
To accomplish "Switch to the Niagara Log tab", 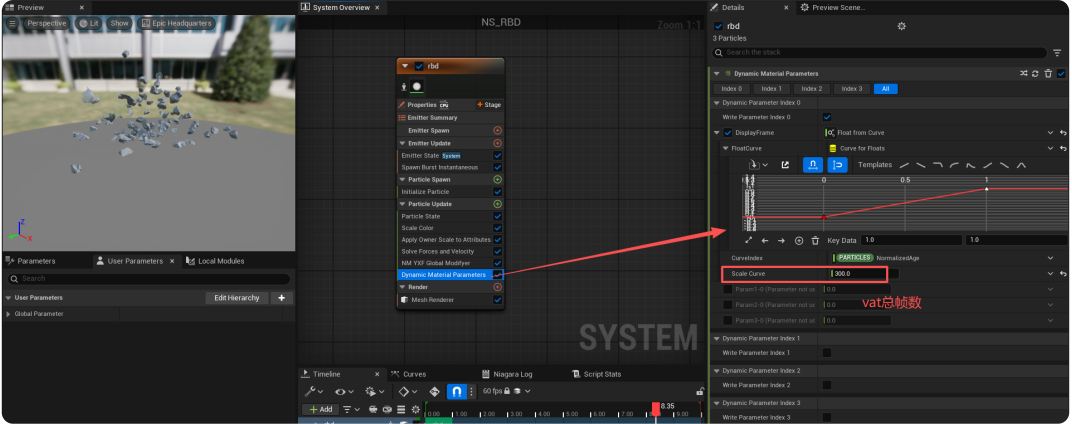I will coord(512,374).
